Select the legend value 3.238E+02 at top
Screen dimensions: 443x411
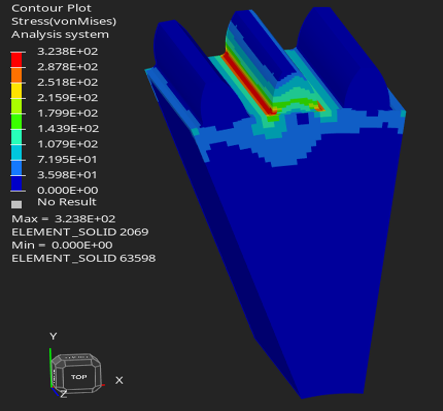pyautogui.click(x=67, y=51)
